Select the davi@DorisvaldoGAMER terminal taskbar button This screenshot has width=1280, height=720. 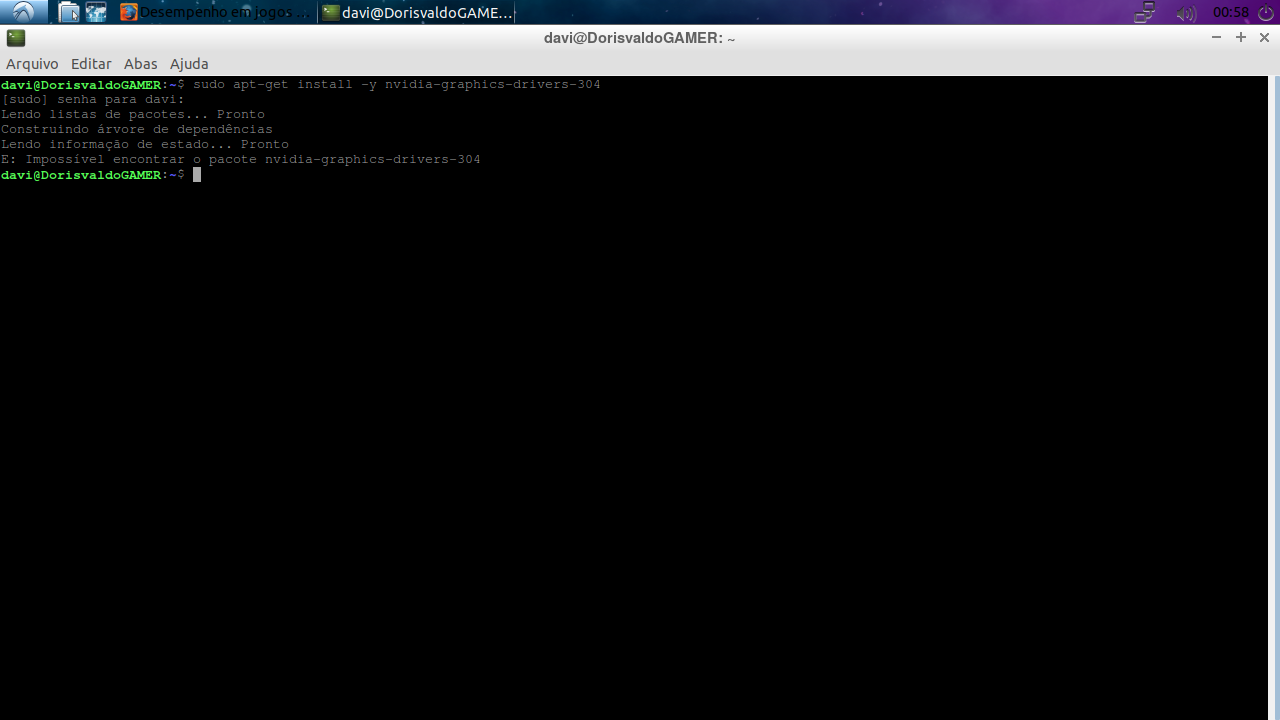[x=417, y=13]
